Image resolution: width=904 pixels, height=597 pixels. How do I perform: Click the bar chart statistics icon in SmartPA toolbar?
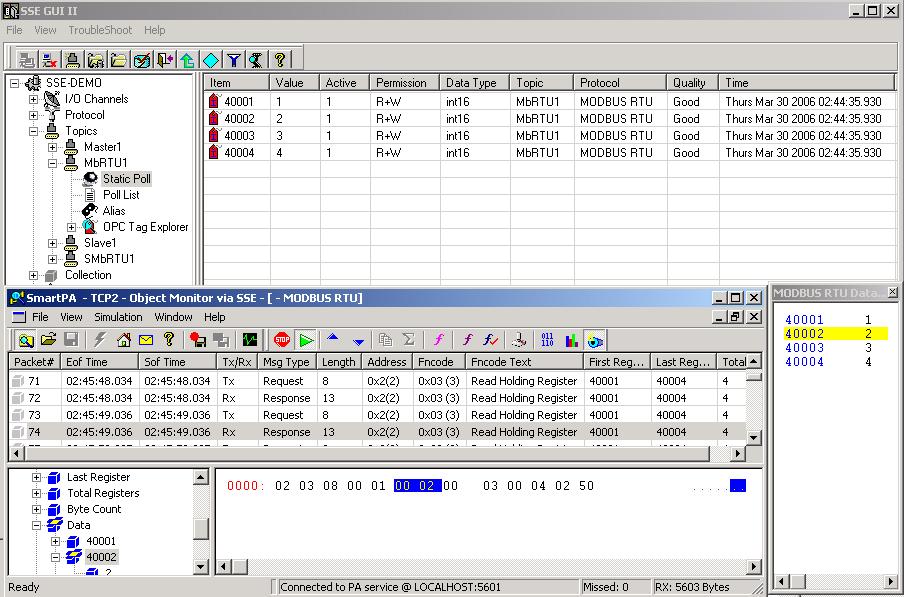point(571,340)
